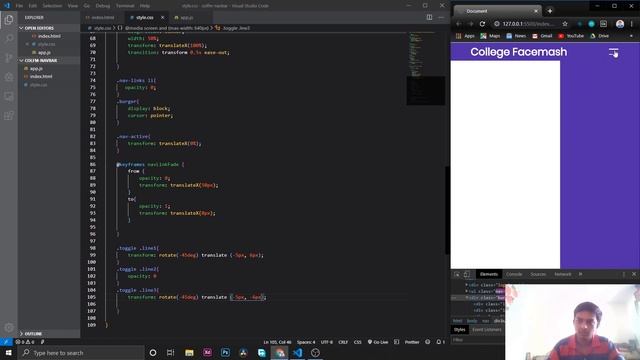640x360 pixels.
Task: Open index.html under Open Editors
Action: point(49,36)
